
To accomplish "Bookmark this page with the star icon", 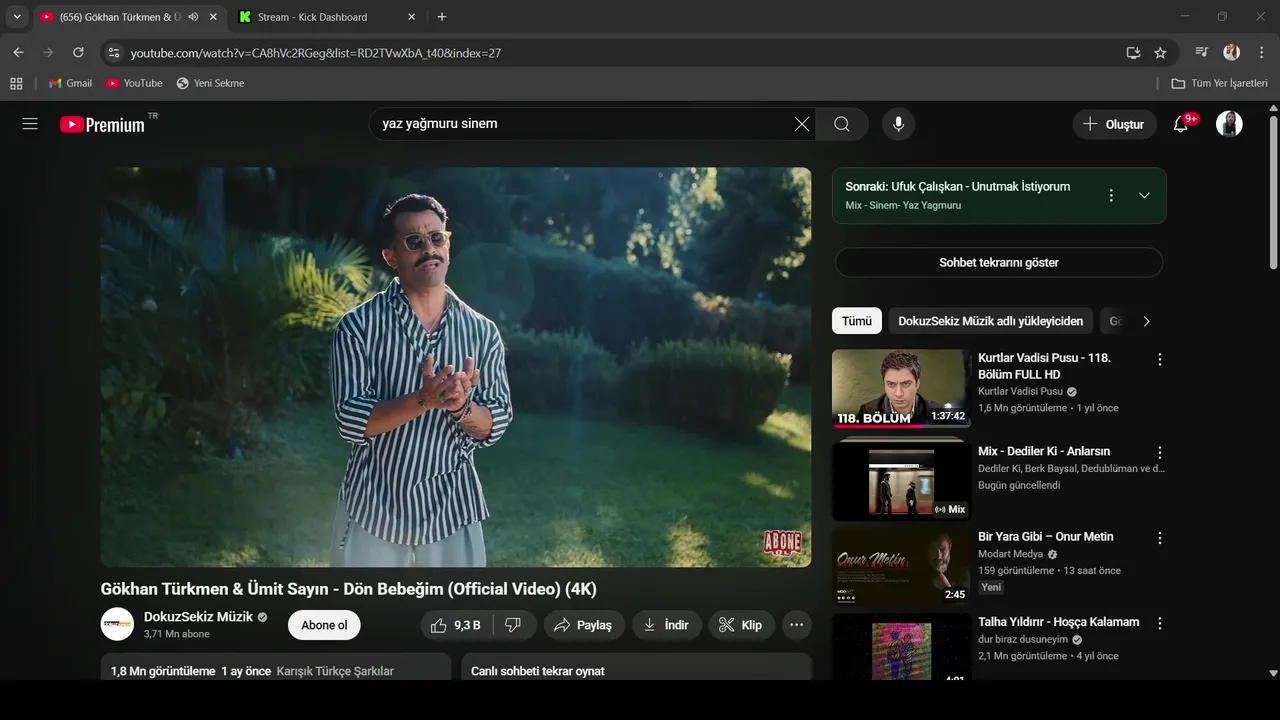I will pyautogui.click(x=1160, y=52).
